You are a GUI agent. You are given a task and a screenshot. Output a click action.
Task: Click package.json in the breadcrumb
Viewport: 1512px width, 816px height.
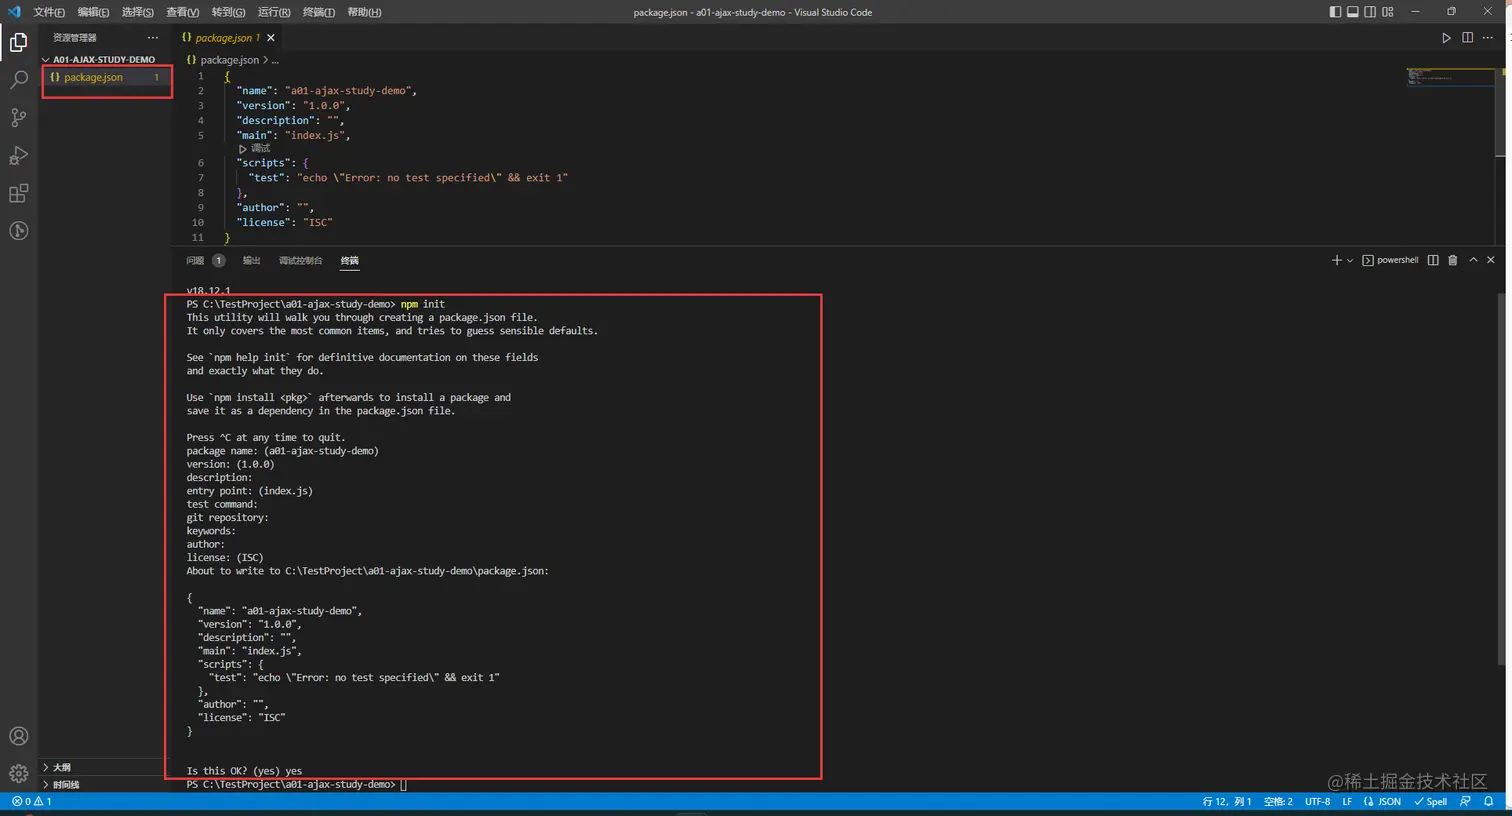coord(229,60)
